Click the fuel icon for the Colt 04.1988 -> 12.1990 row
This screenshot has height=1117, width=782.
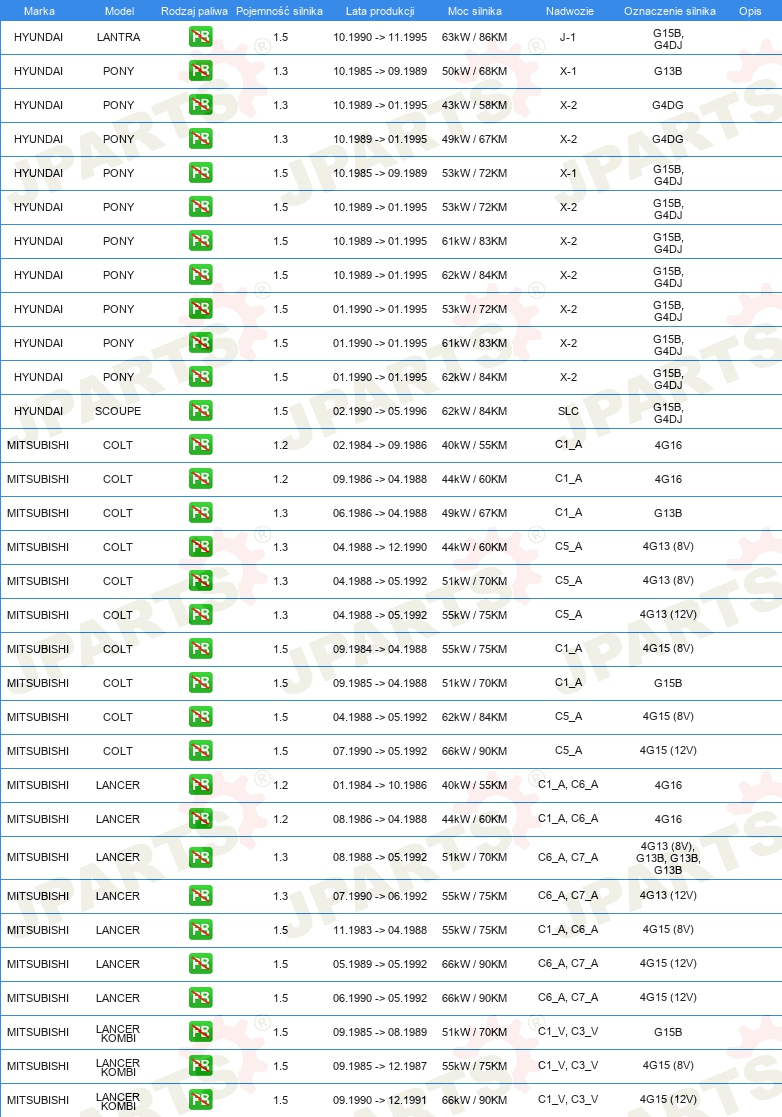pyautogui.click(x=201, y=547)
